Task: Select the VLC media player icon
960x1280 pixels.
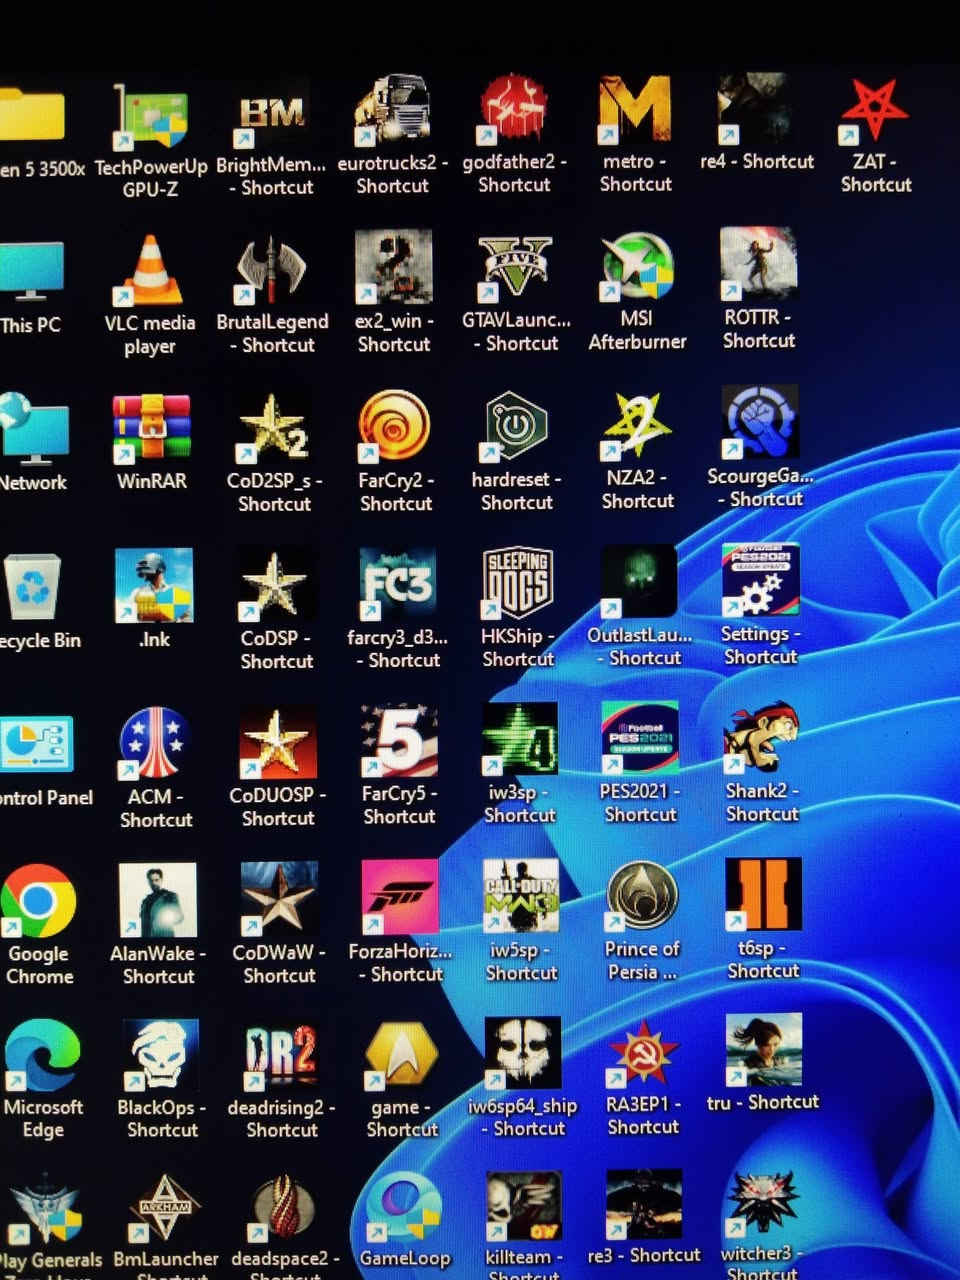Action: click(152, 272)
